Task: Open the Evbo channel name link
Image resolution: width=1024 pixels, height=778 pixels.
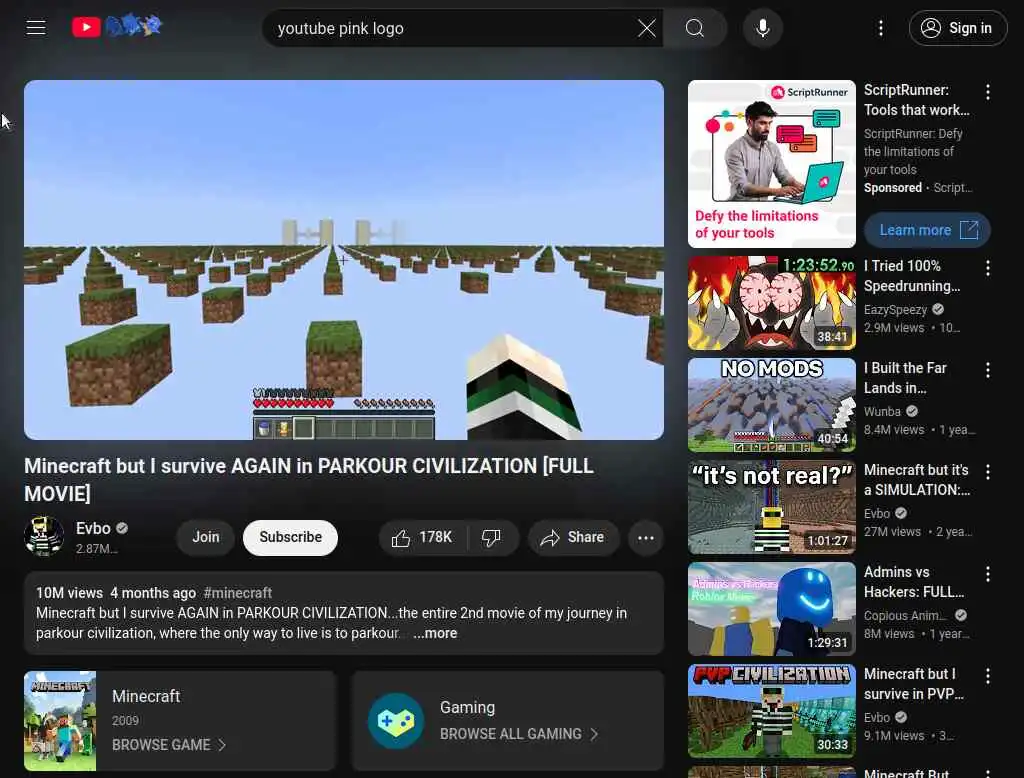Action: pyautogui.click(x=93, y=528)
